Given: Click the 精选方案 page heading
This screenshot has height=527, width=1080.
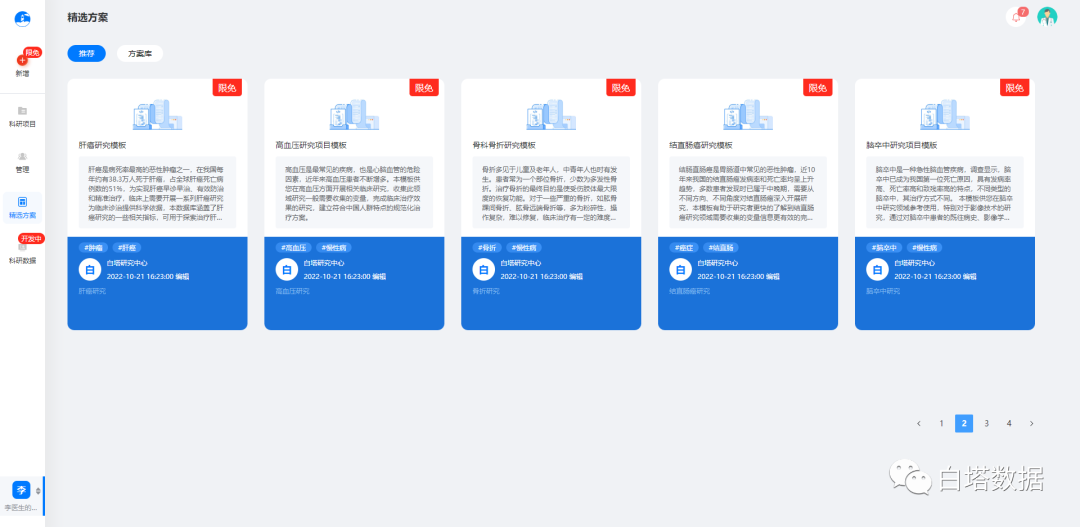Looking at the screenshot, I should point(87,17).
